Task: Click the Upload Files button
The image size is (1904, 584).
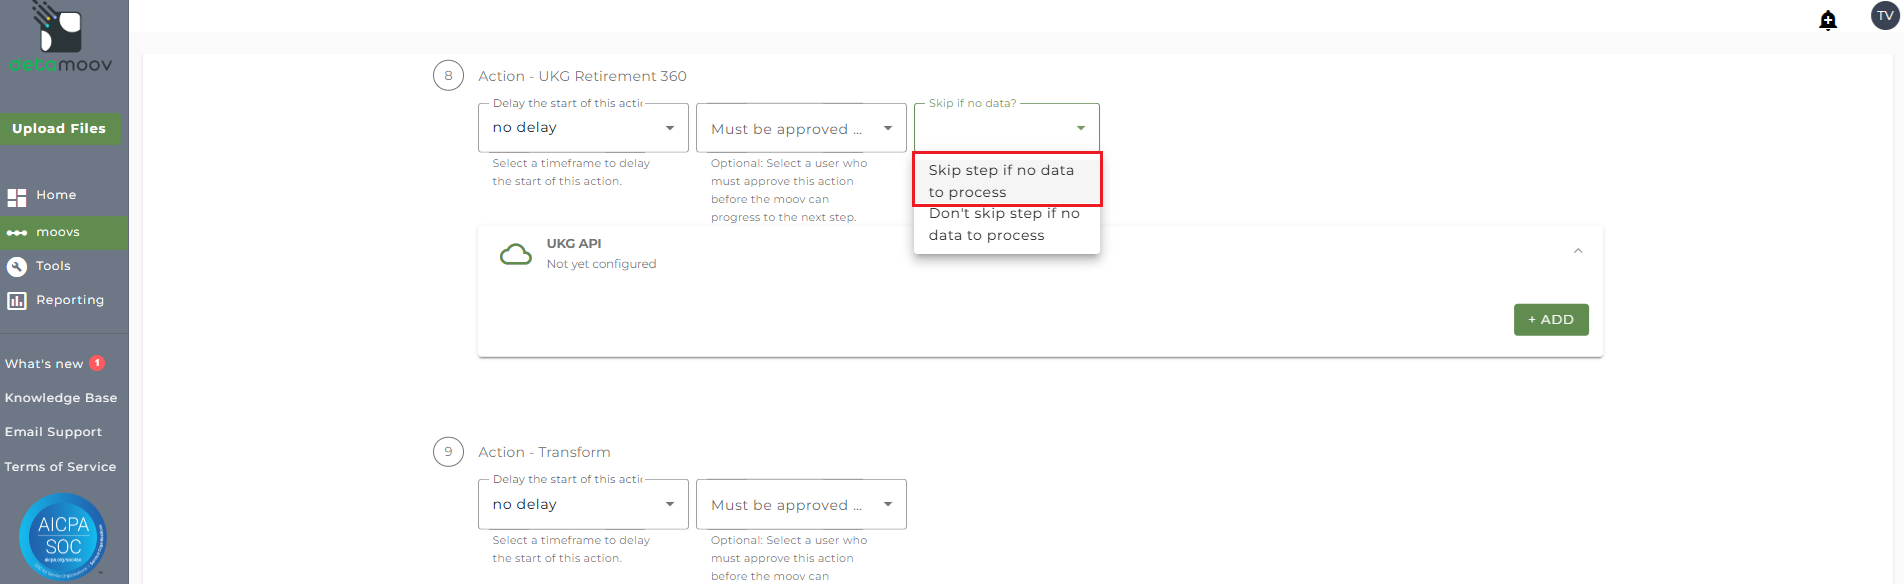Action: (59, 129)
